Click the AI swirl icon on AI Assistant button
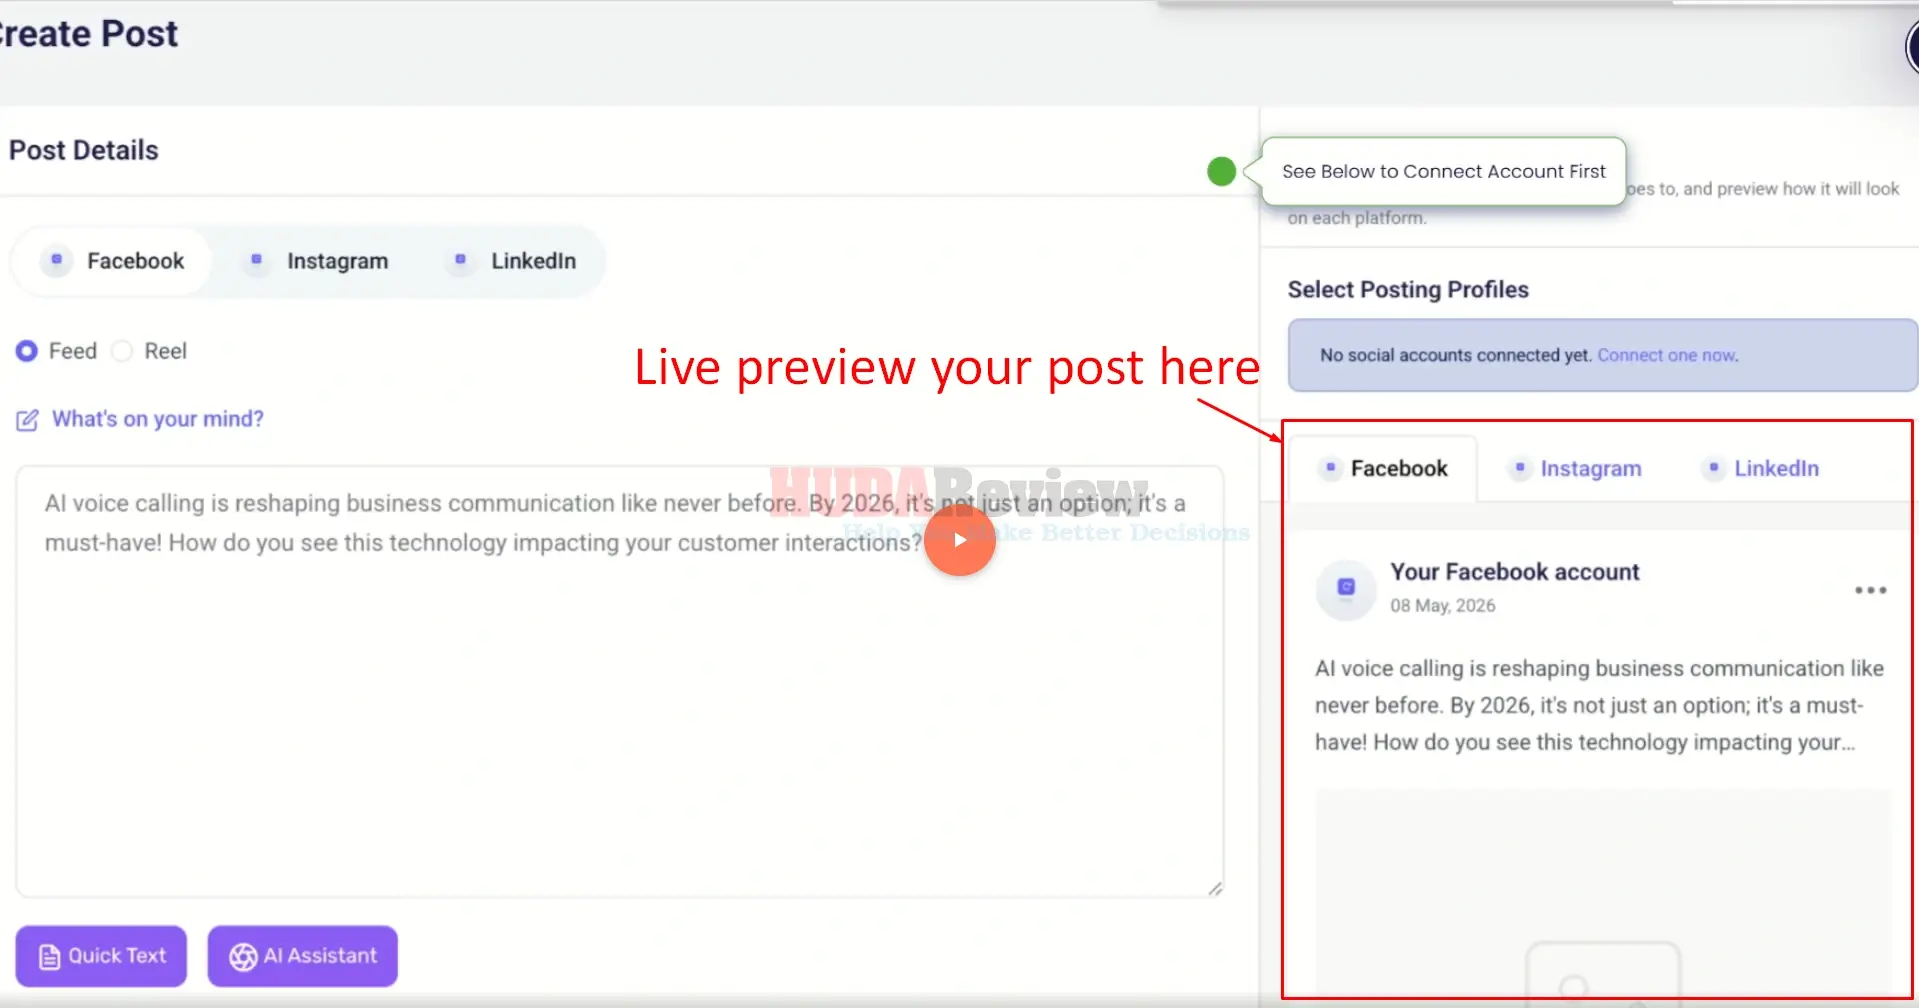This screenshot has width=1919, height=1008. (243, 957)
